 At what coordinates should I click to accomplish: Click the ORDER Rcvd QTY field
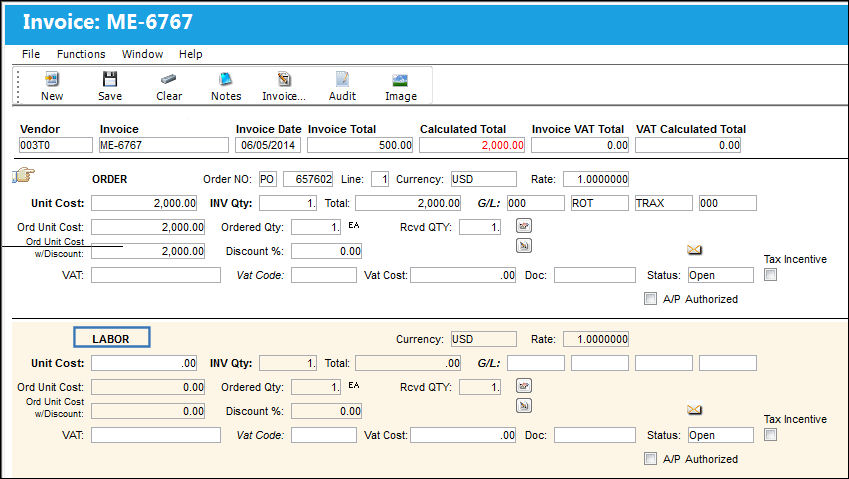pos(480,227)
